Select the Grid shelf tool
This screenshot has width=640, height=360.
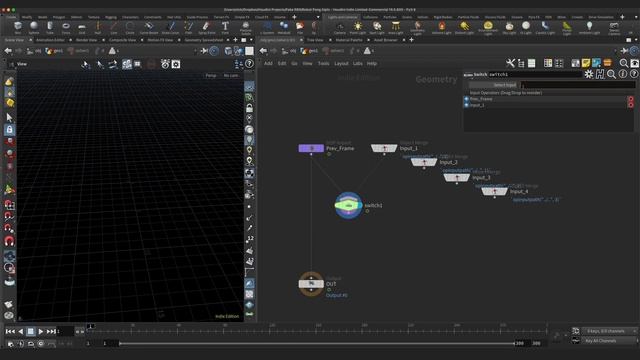82,27
